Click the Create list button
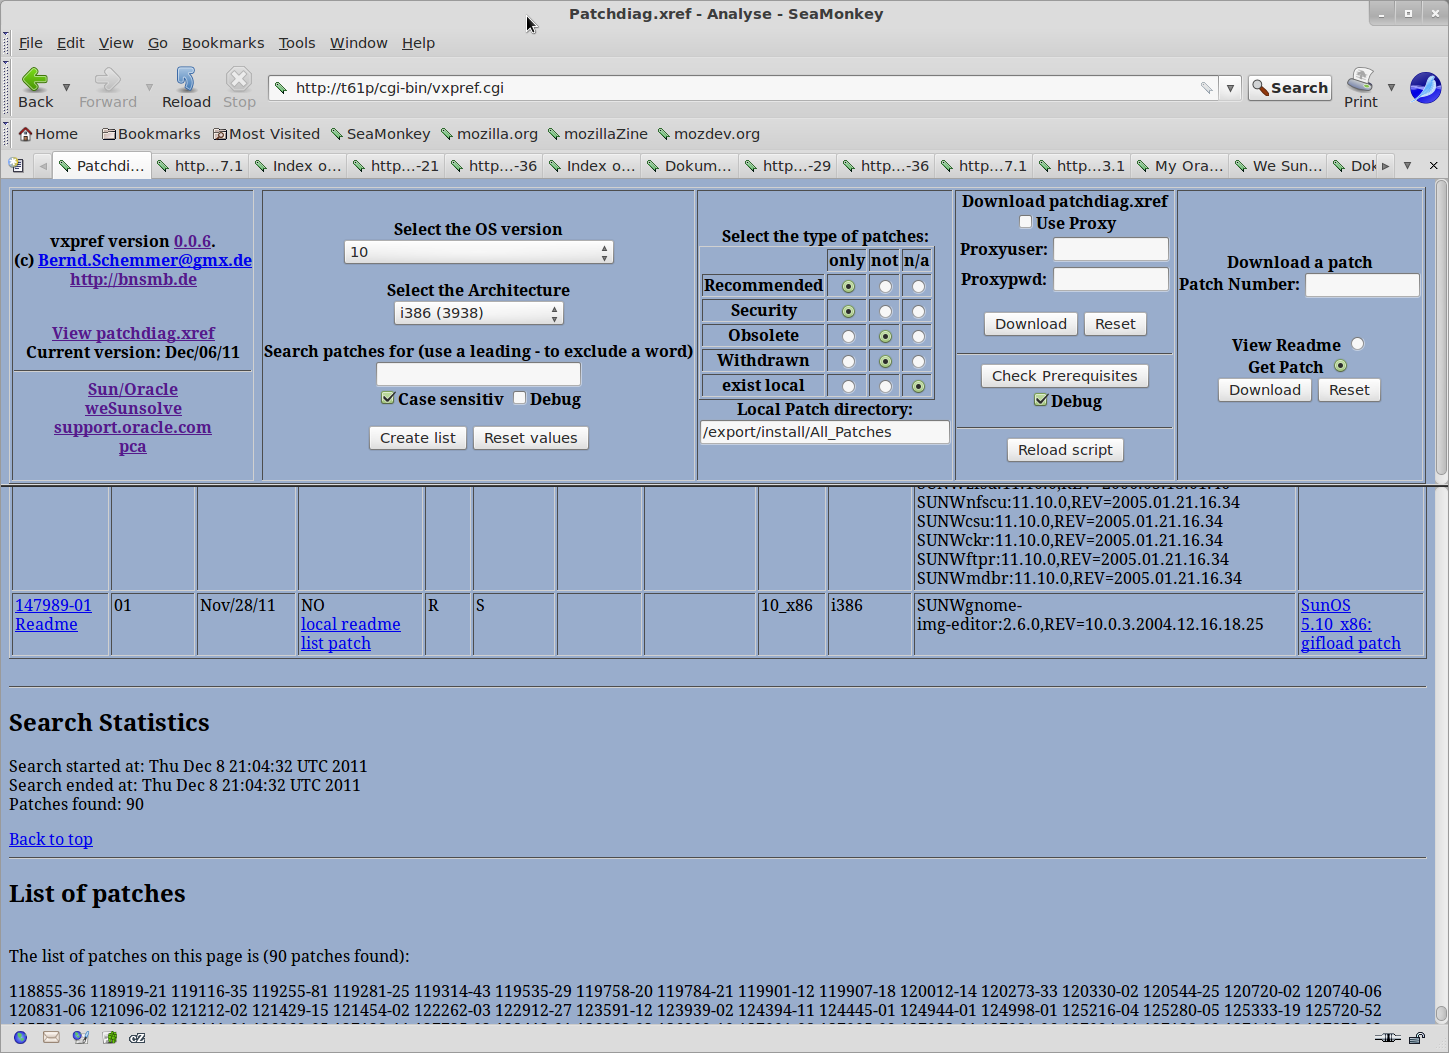 click(417, 438)
